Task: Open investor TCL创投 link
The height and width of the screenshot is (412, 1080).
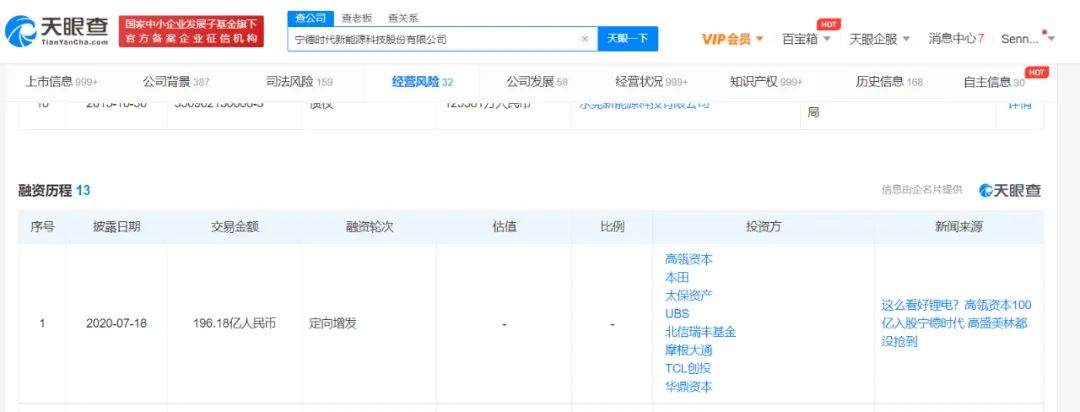Action: (x=688, y=368)
